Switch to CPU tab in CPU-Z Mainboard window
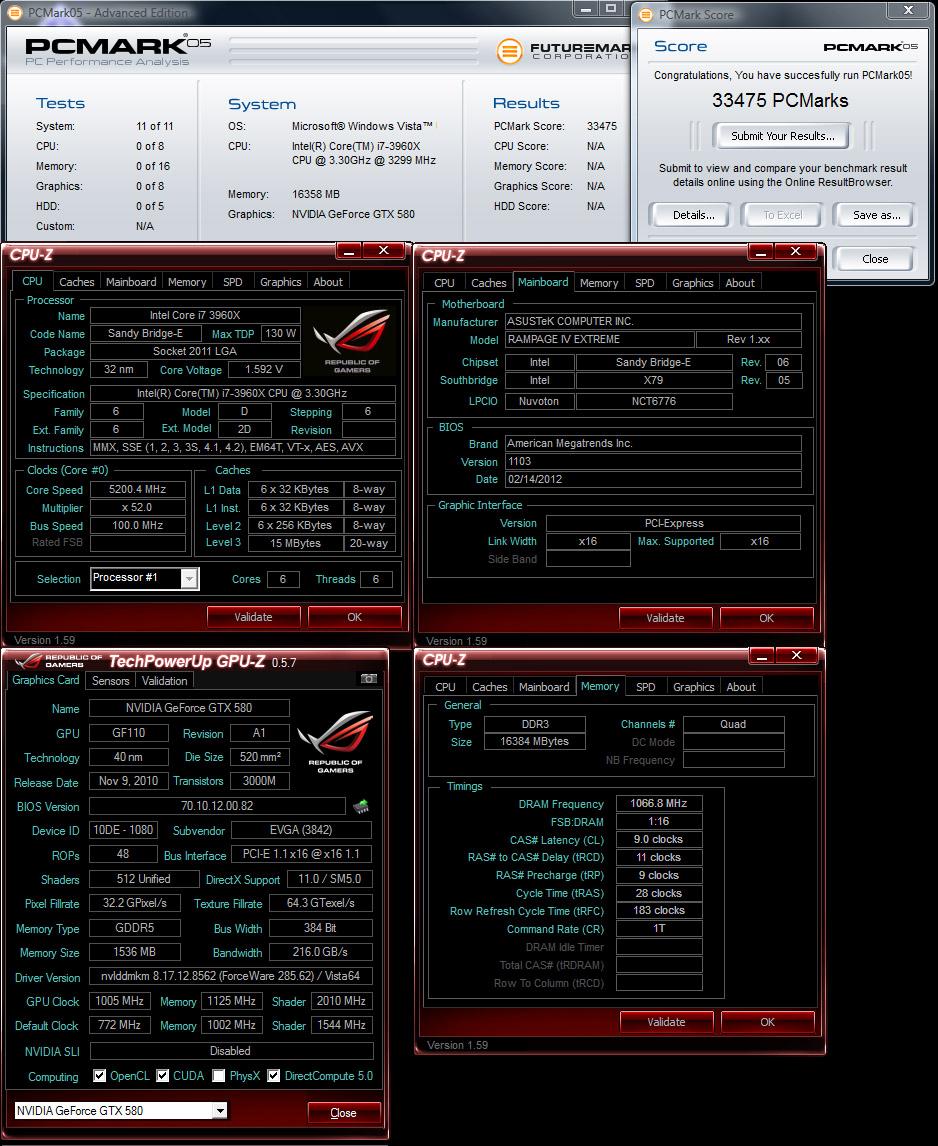 (x=445, y=283)
